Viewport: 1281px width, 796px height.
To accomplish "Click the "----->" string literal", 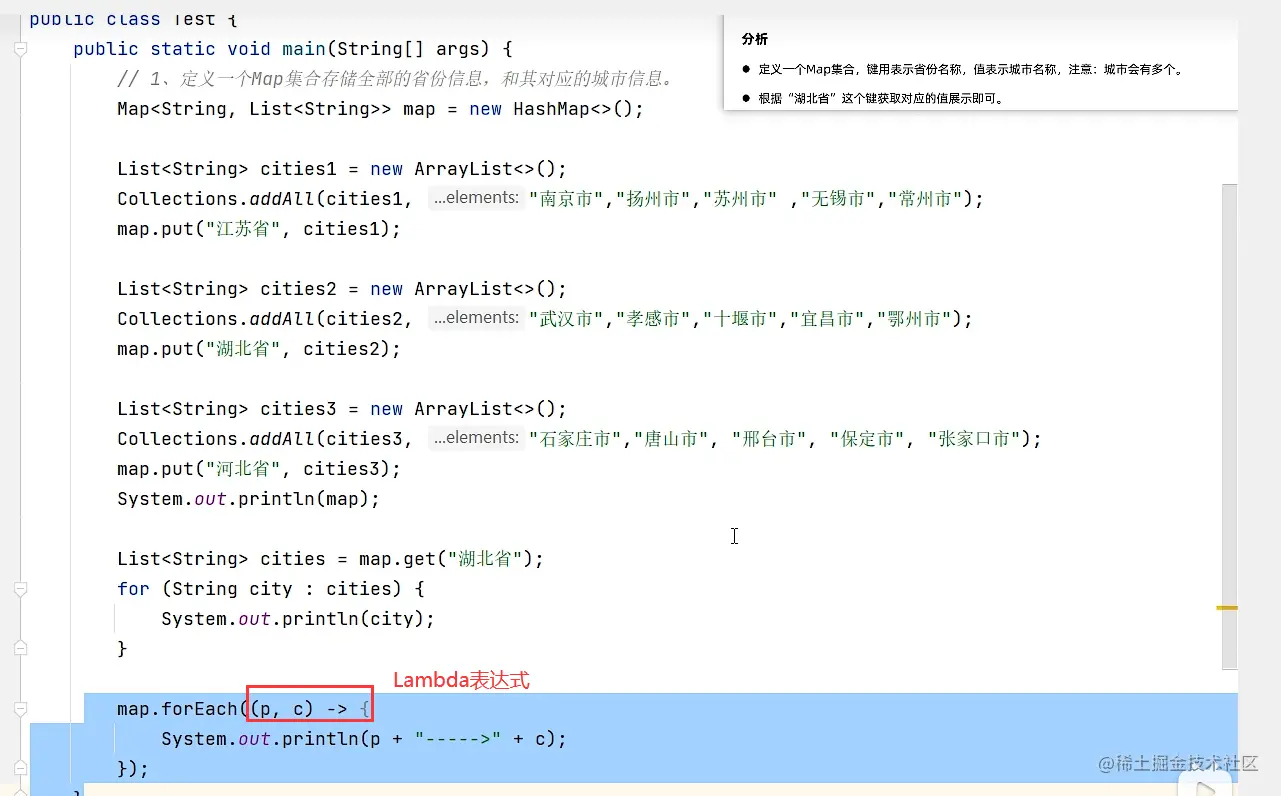I will tap(457, 738).
